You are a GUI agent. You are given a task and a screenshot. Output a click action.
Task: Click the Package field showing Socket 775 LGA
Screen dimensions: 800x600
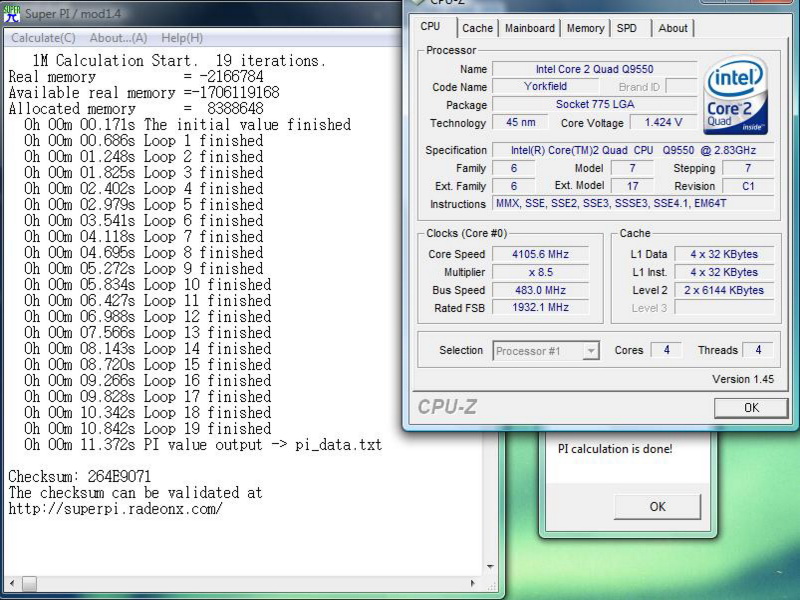(594, 104)
